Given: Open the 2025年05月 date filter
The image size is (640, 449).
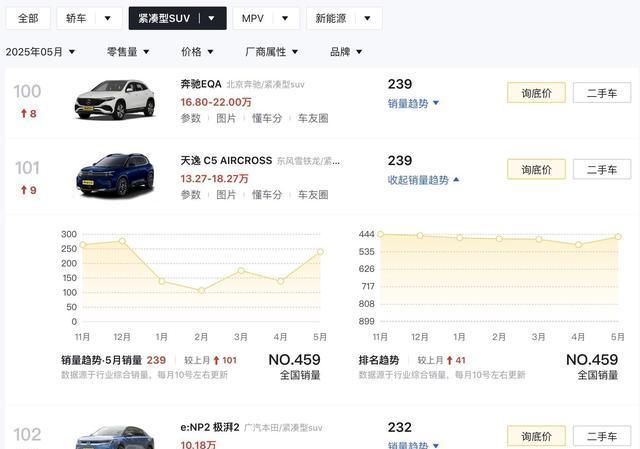Looking at the screenshot, I should [x=40, y=52].
